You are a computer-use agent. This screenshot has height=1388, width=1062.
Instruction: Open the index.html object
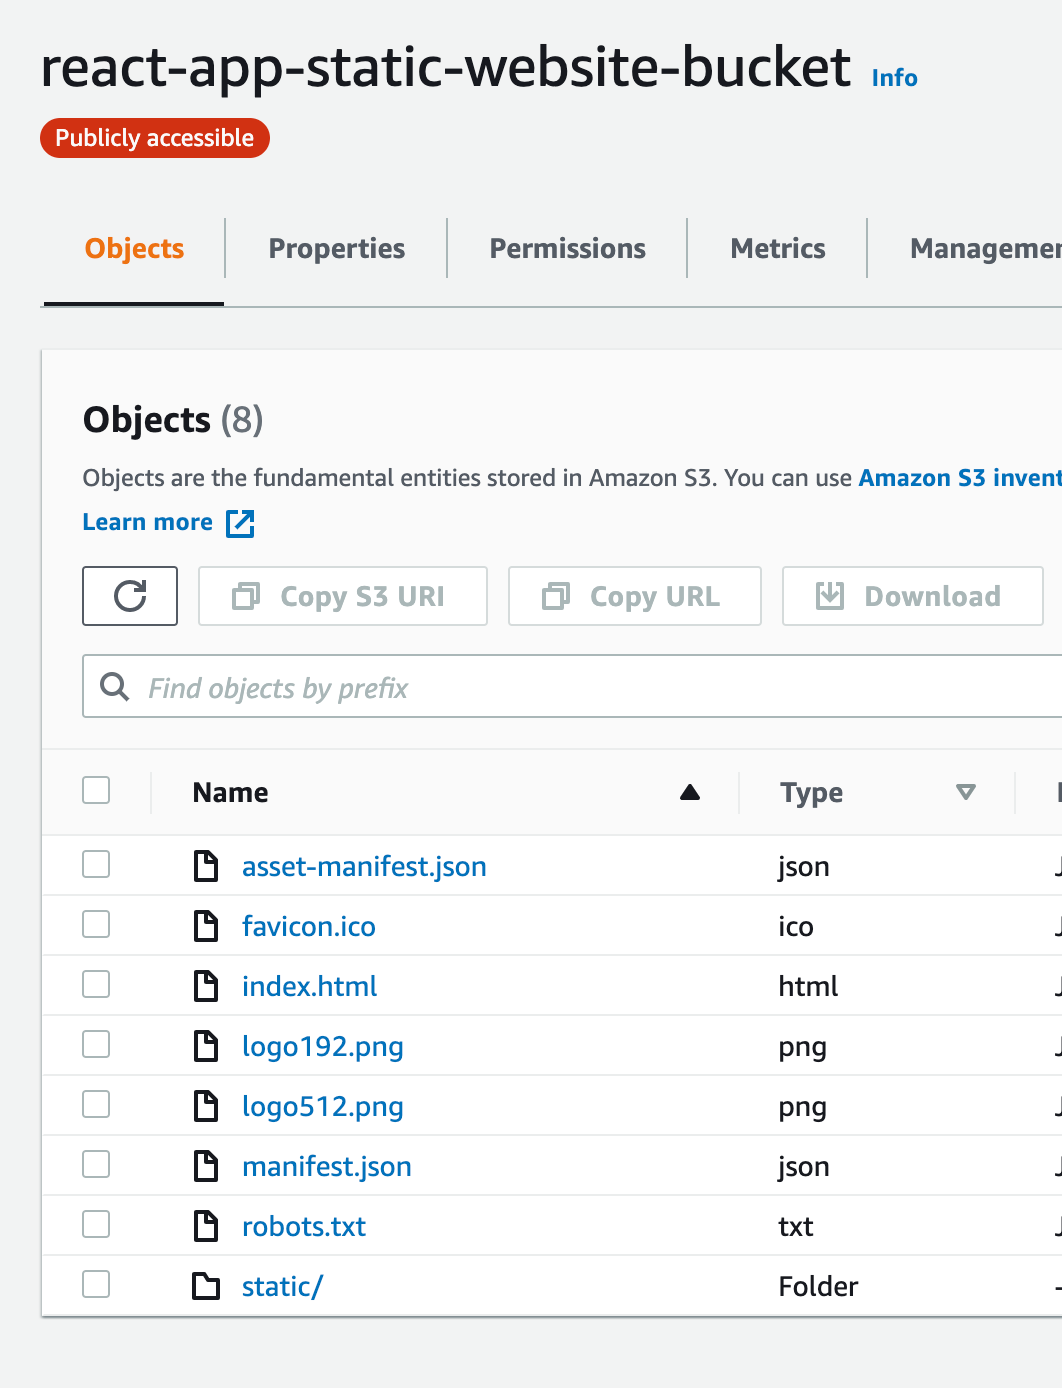pos(310,986)
